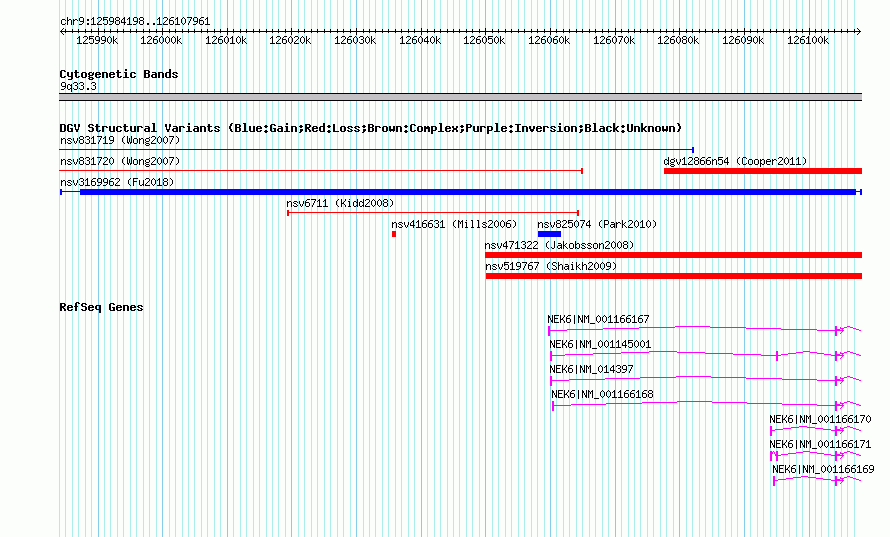Click the 126020k ruler position
Image resolution: width=890 pixels, height=537 pixels.
tap(290, 40)
